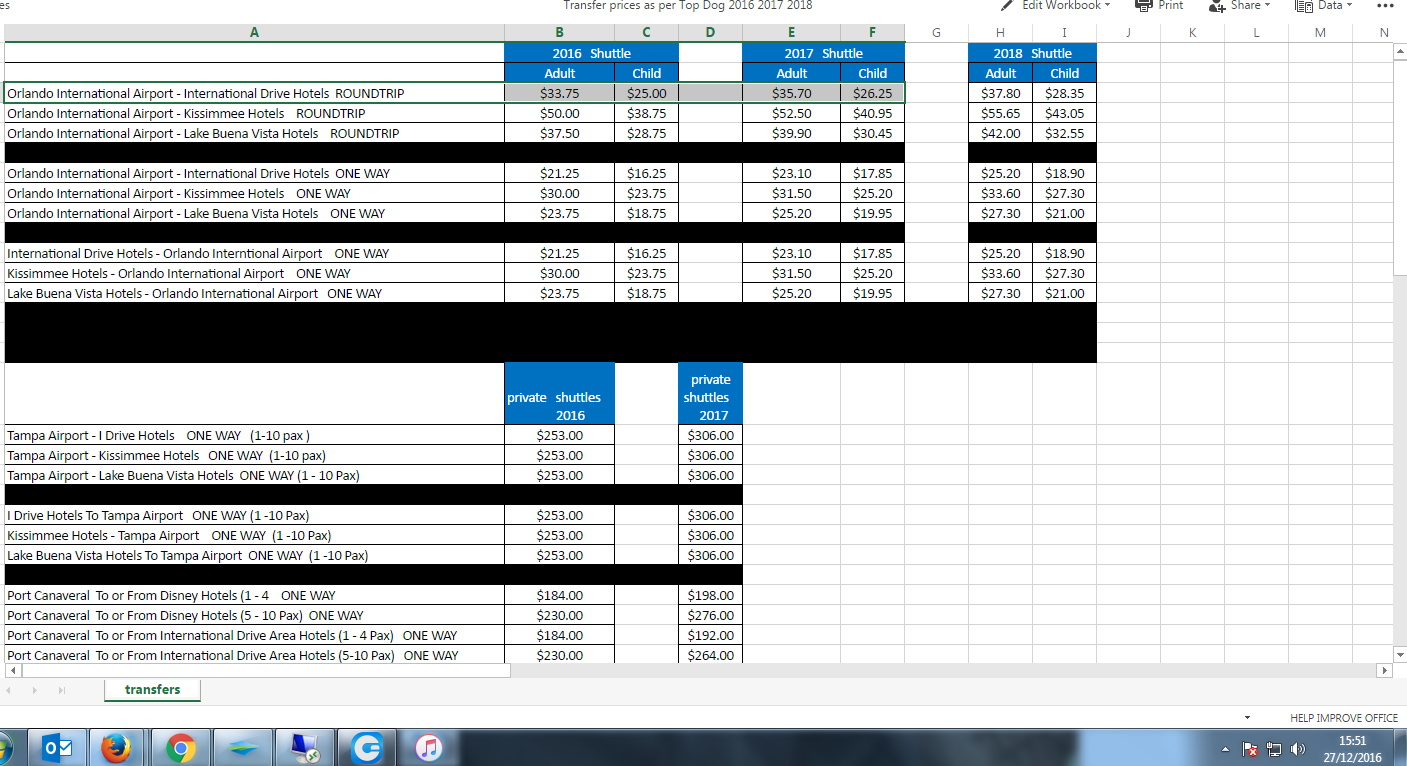Select the '2016 Shuttle' header cell
This screenshot has width=1407, height=766.
(x=592, y=53)
